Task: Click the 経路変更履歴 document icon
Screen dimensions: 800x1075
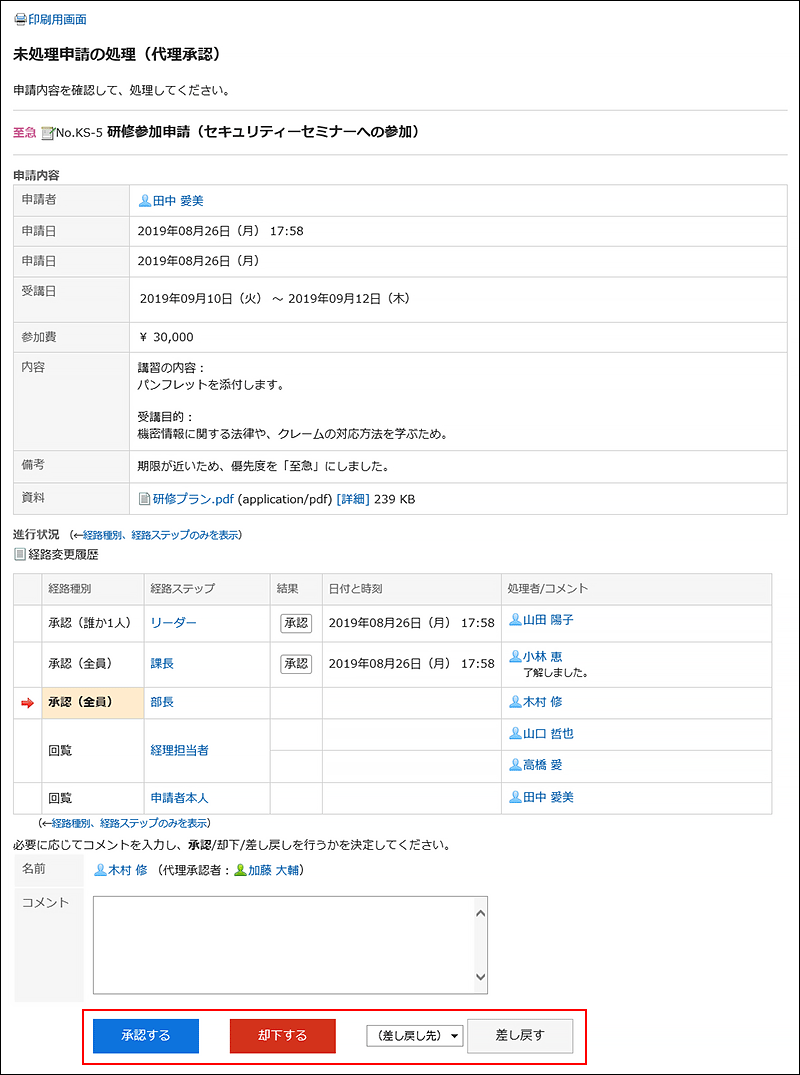Action: click(20, 555)
